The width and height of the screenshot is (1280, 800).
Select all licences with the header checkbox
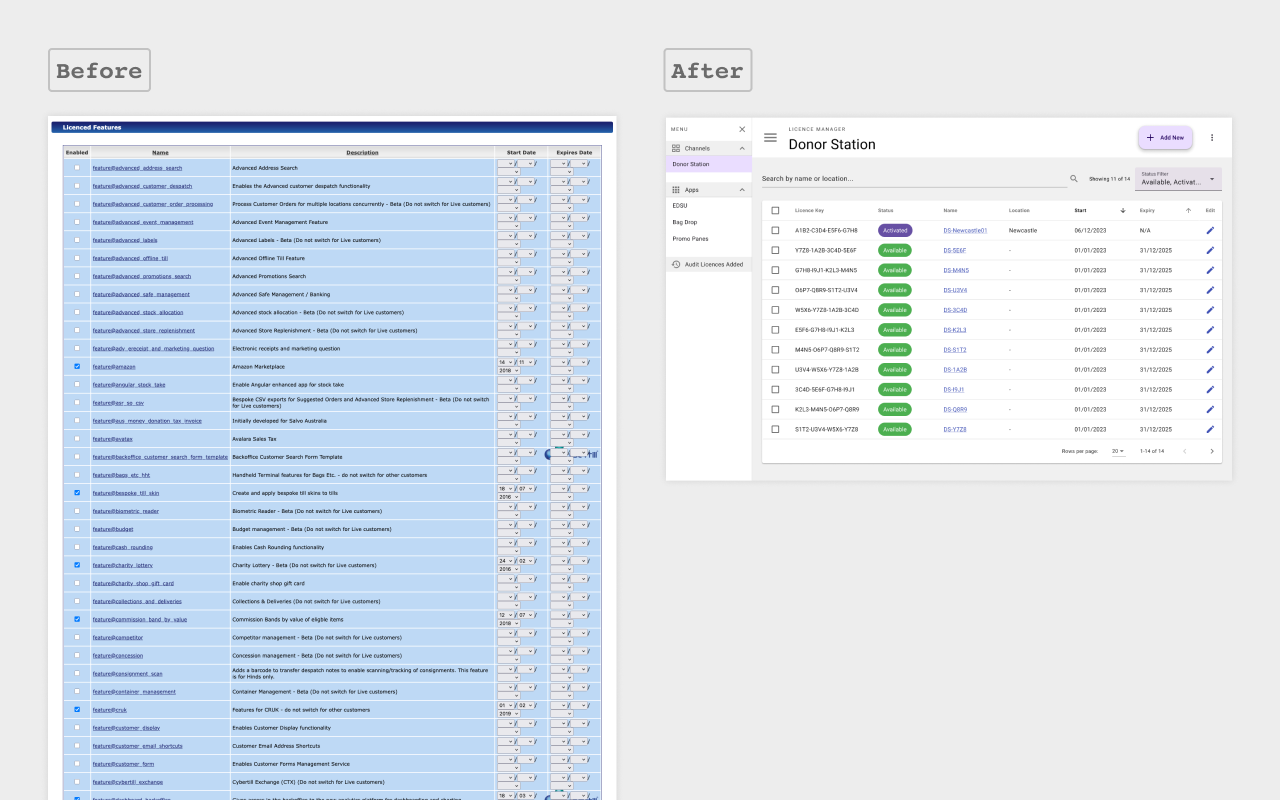coord(776,210)
